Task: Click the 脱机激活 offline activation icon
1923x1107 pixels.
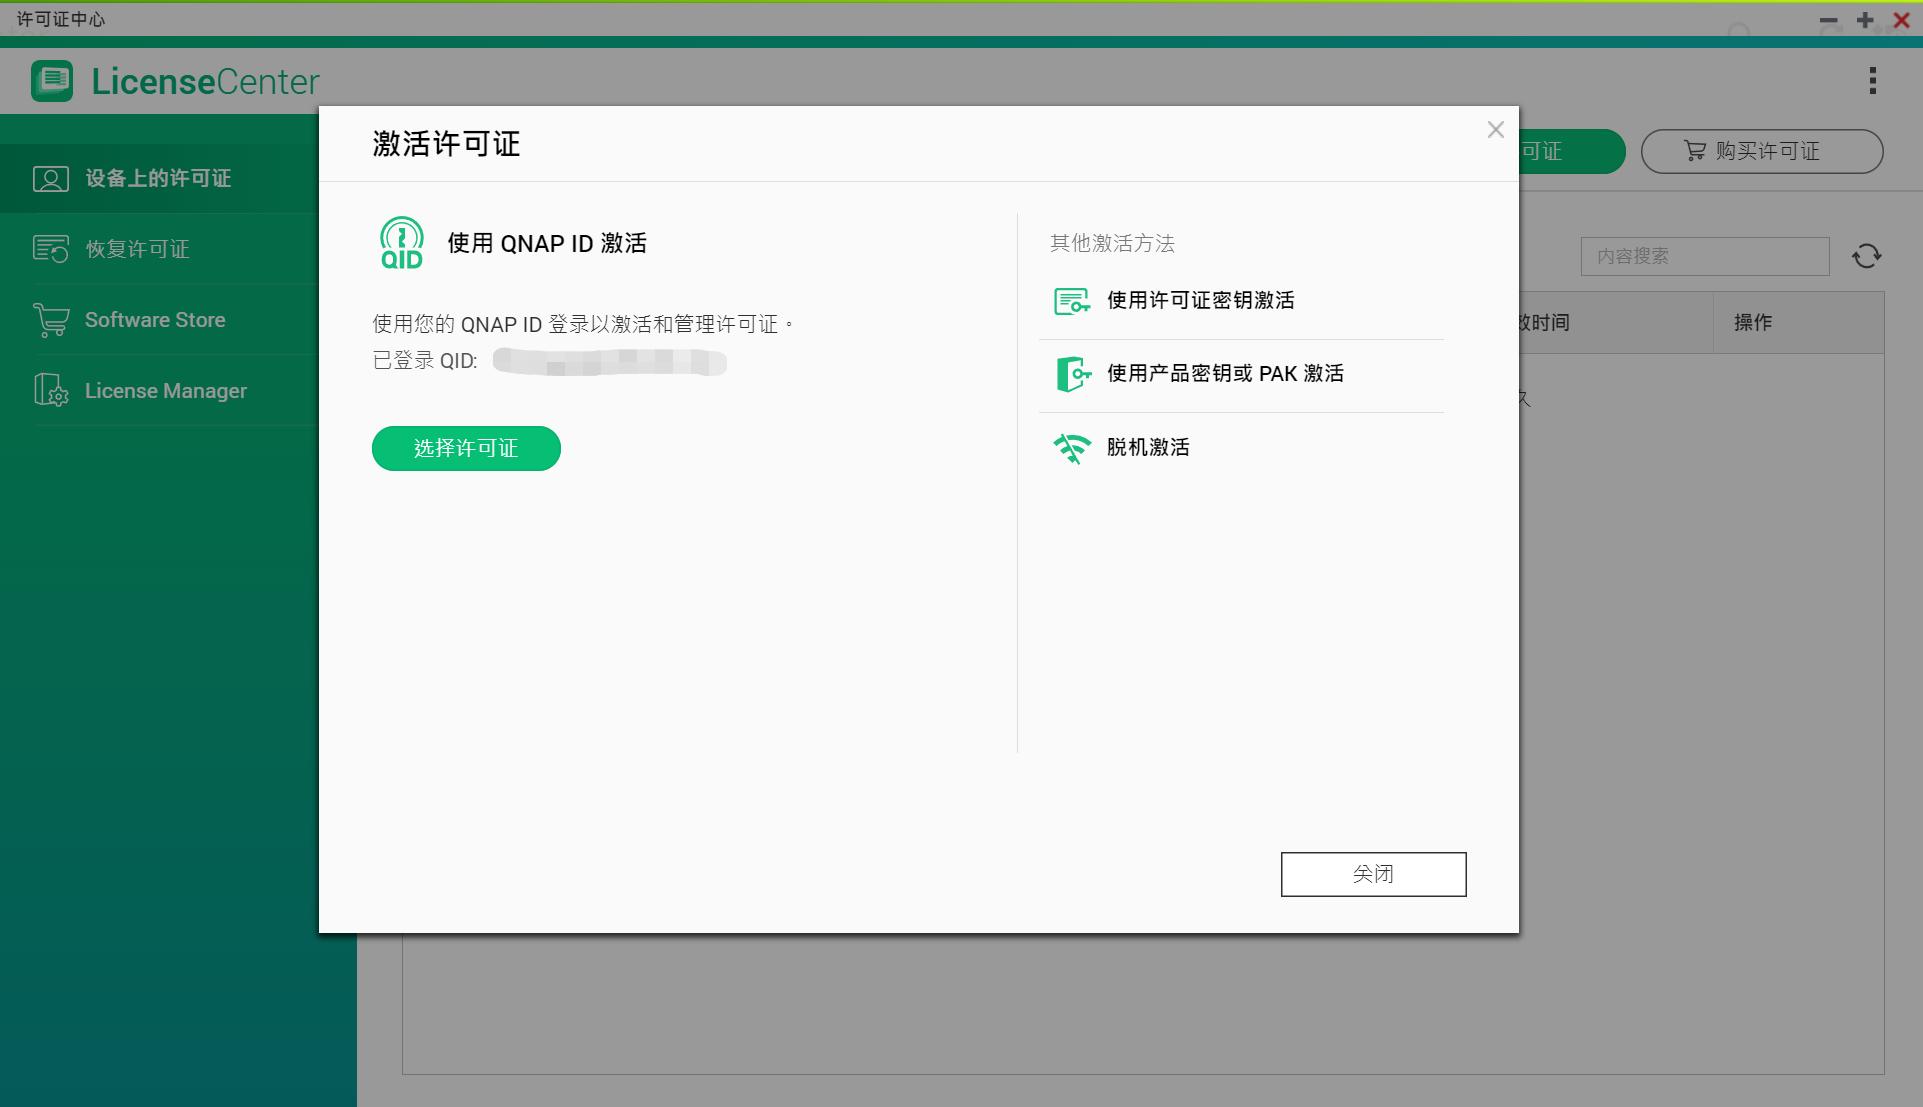Action: [1071, 447]
